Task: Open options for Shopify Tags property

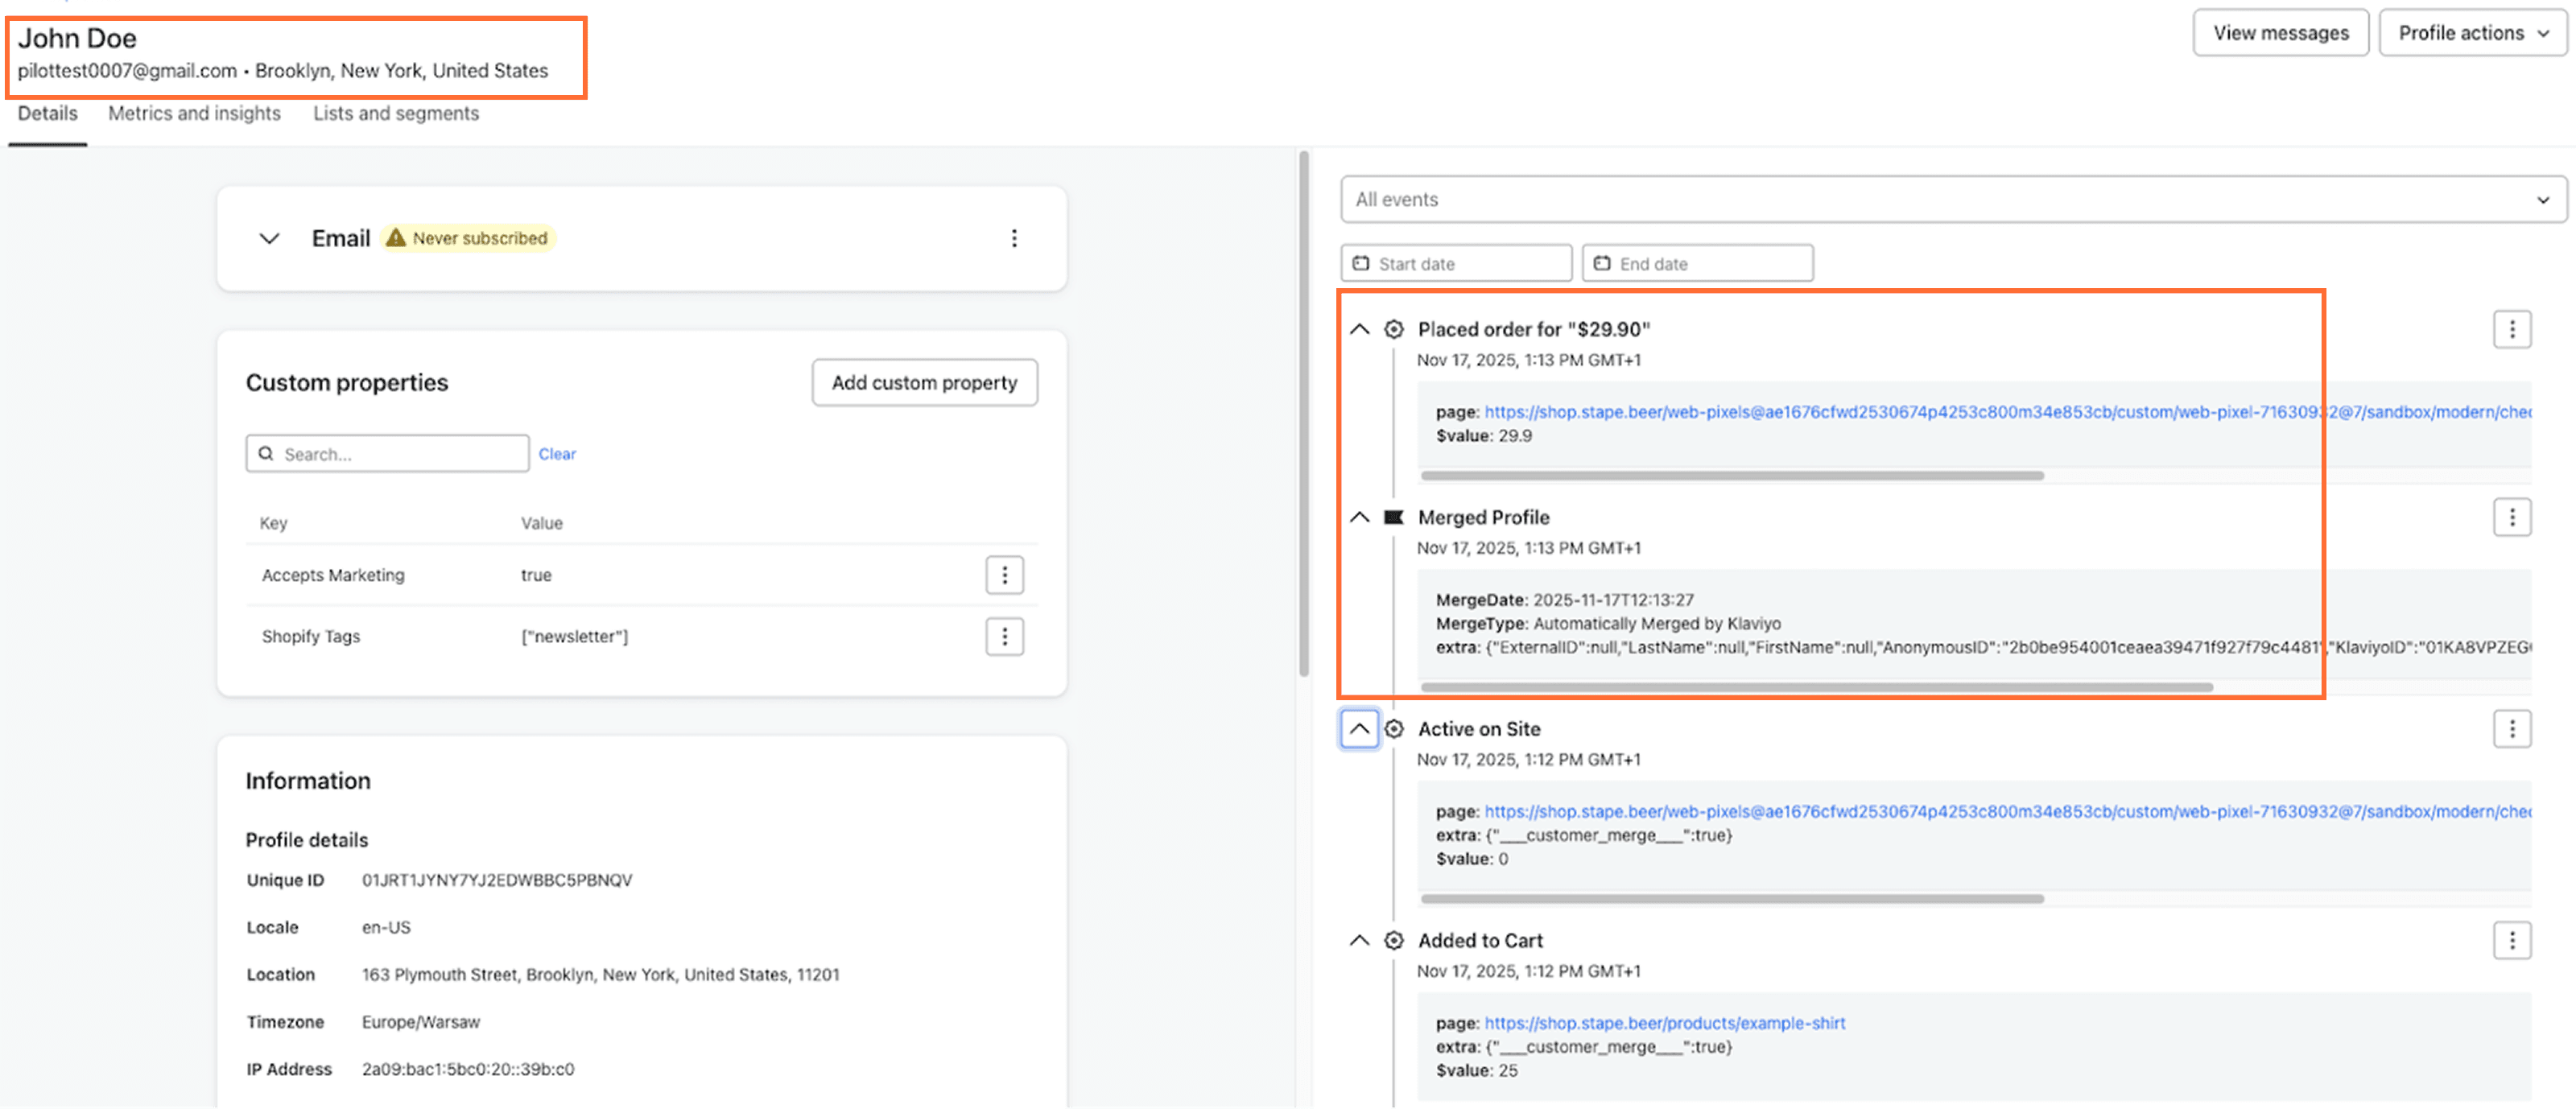Action: click(x=1004, y=636)
